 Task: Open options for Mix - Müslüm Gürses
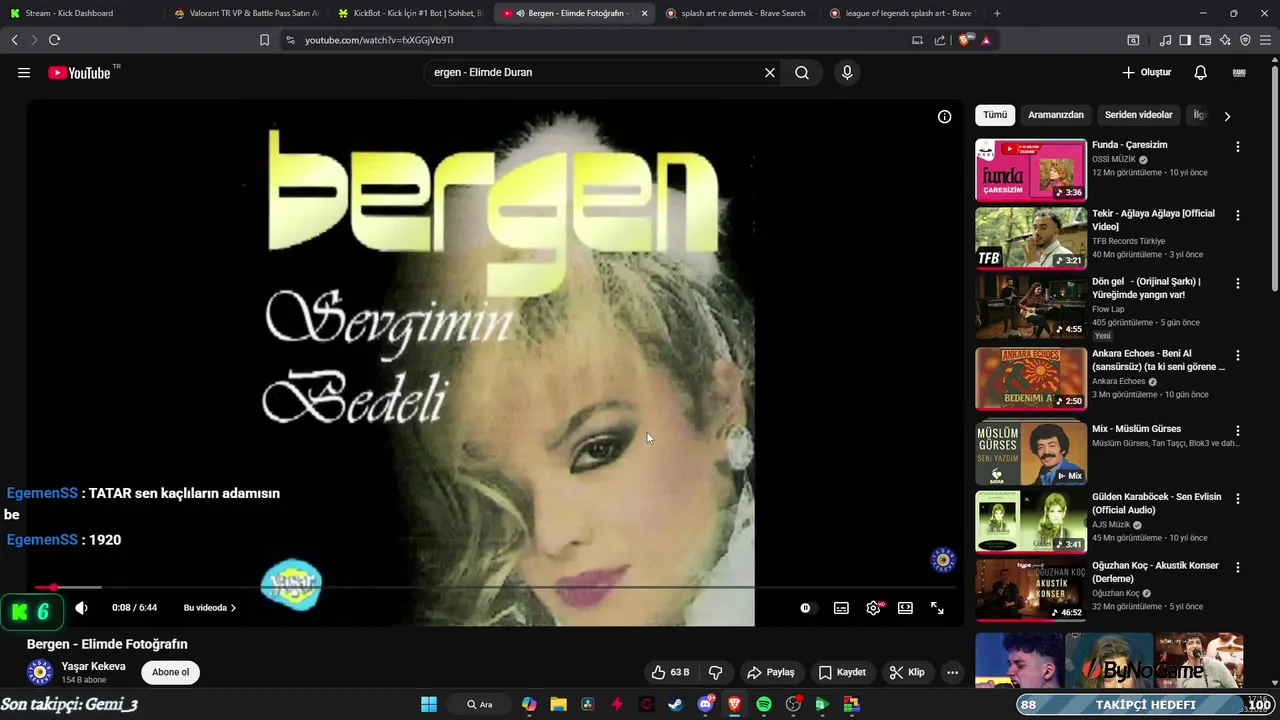point(1237,430)
